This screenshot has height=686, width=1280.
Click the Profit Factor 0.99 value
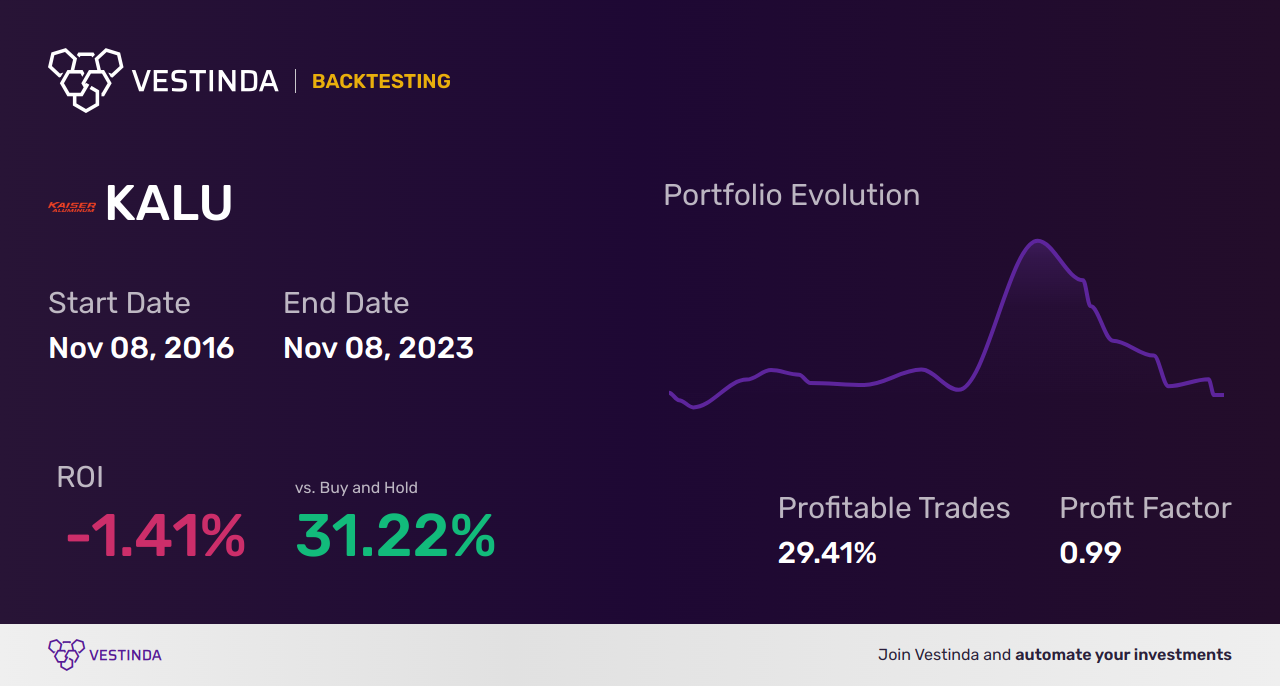[x=1090, y=552]
